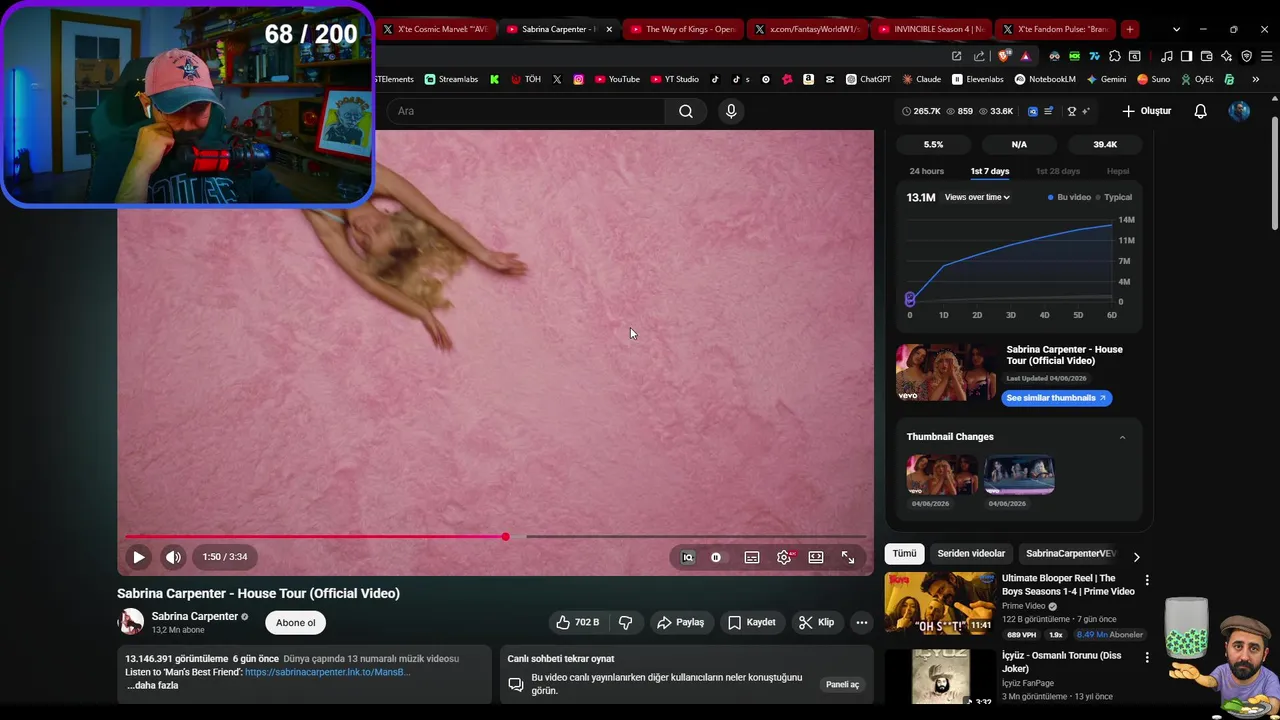1280x720 pixels.
Task: Toggle the Typical chart legend
Action: tap(1114, 197)
